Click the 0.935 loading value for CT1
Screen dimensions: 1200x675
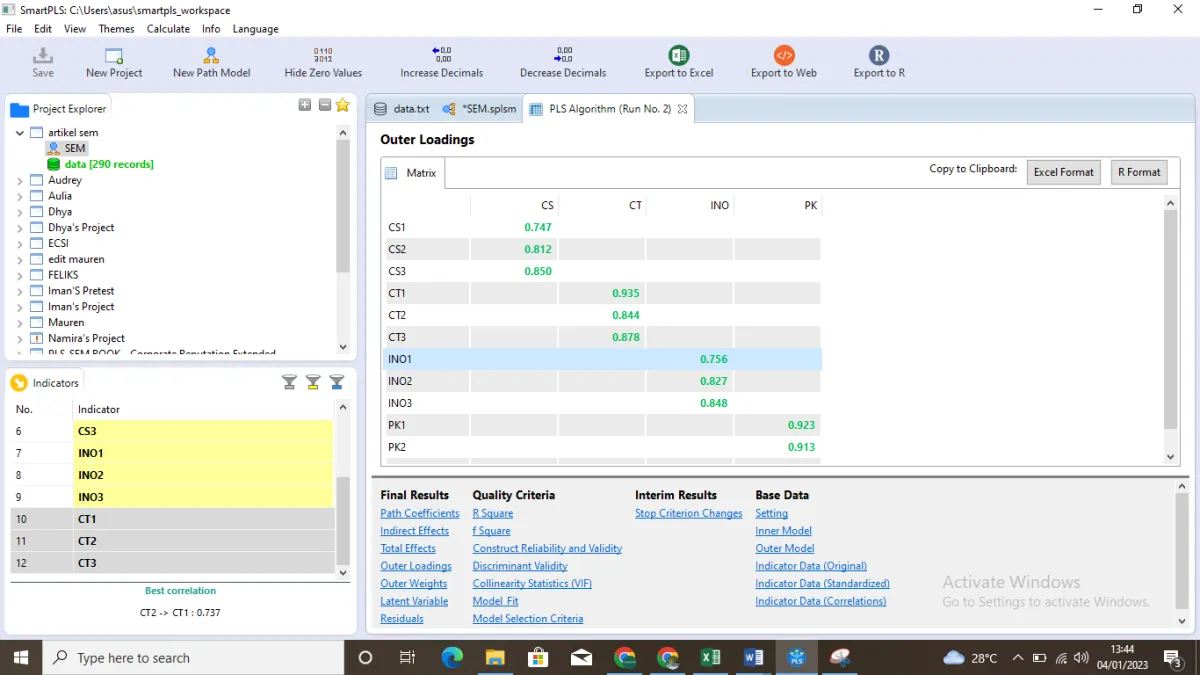click(626, 293)
